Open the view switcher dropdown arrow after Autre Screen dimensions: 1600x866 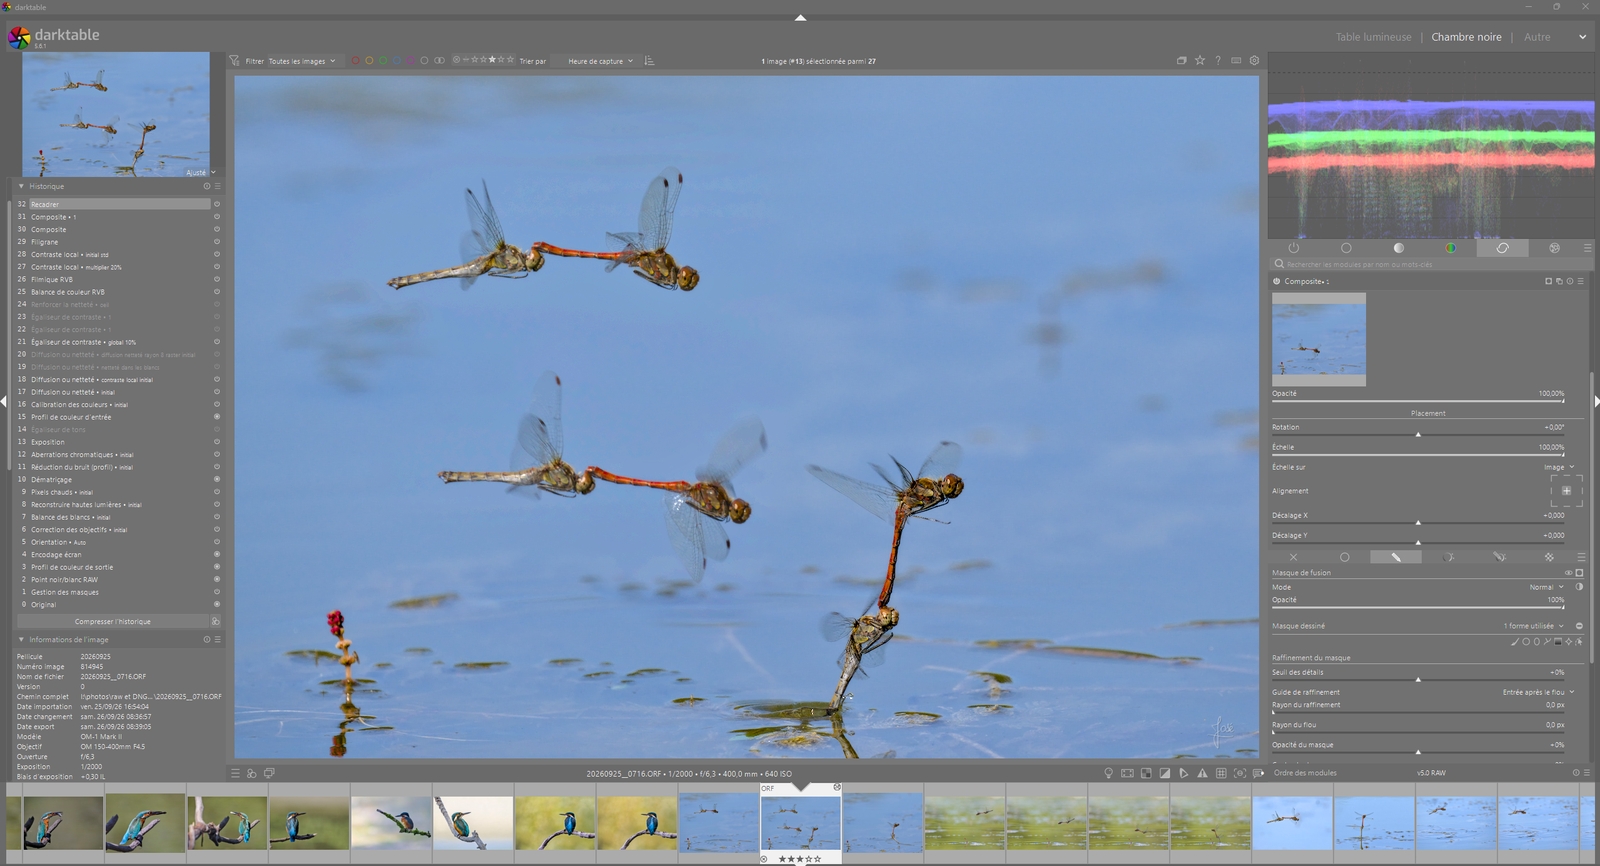[x=1582, y=37]
